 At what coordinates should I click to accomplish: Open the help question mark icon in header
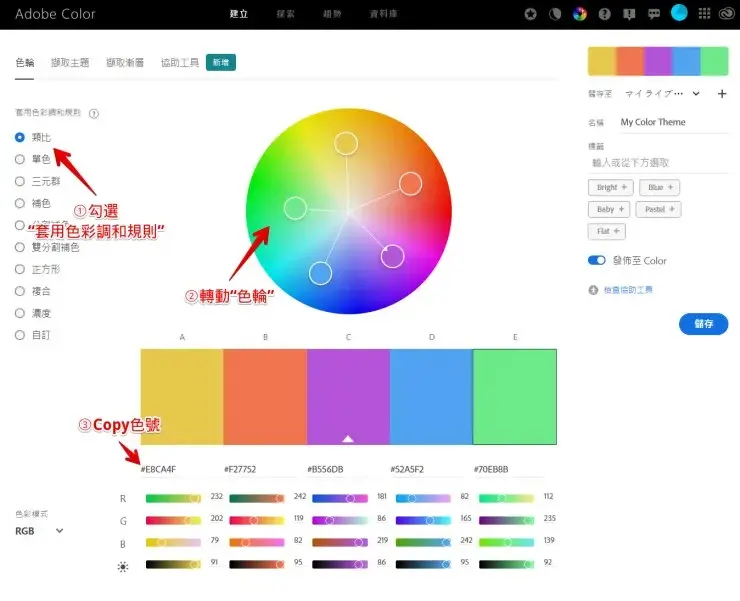[605, 14]
